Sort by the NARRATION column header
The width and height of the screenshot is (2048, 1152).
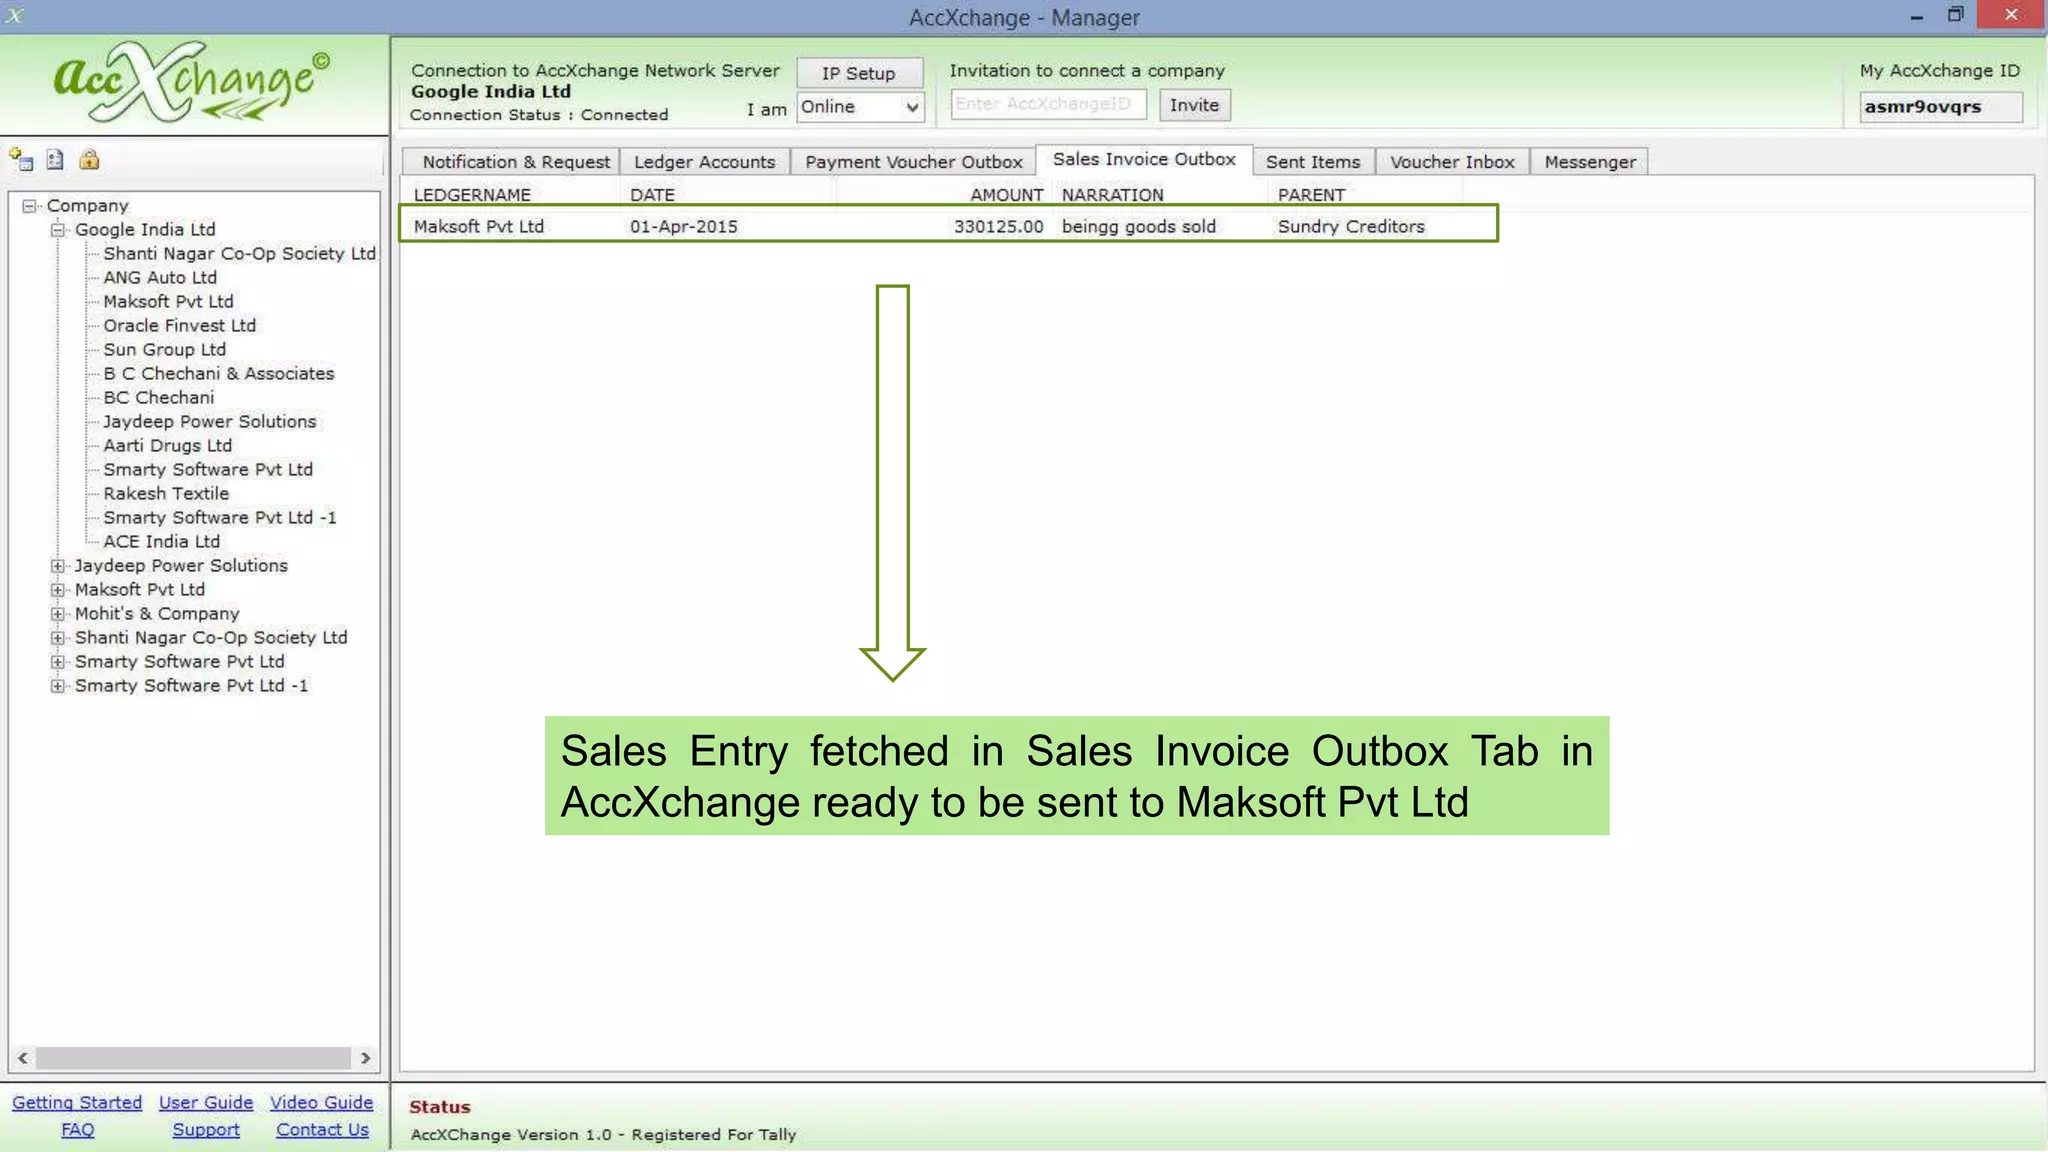[x=1112, y=195]
